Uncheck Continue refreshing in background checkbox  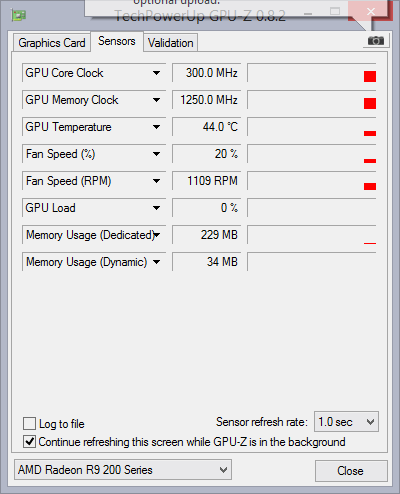(29, 442)
